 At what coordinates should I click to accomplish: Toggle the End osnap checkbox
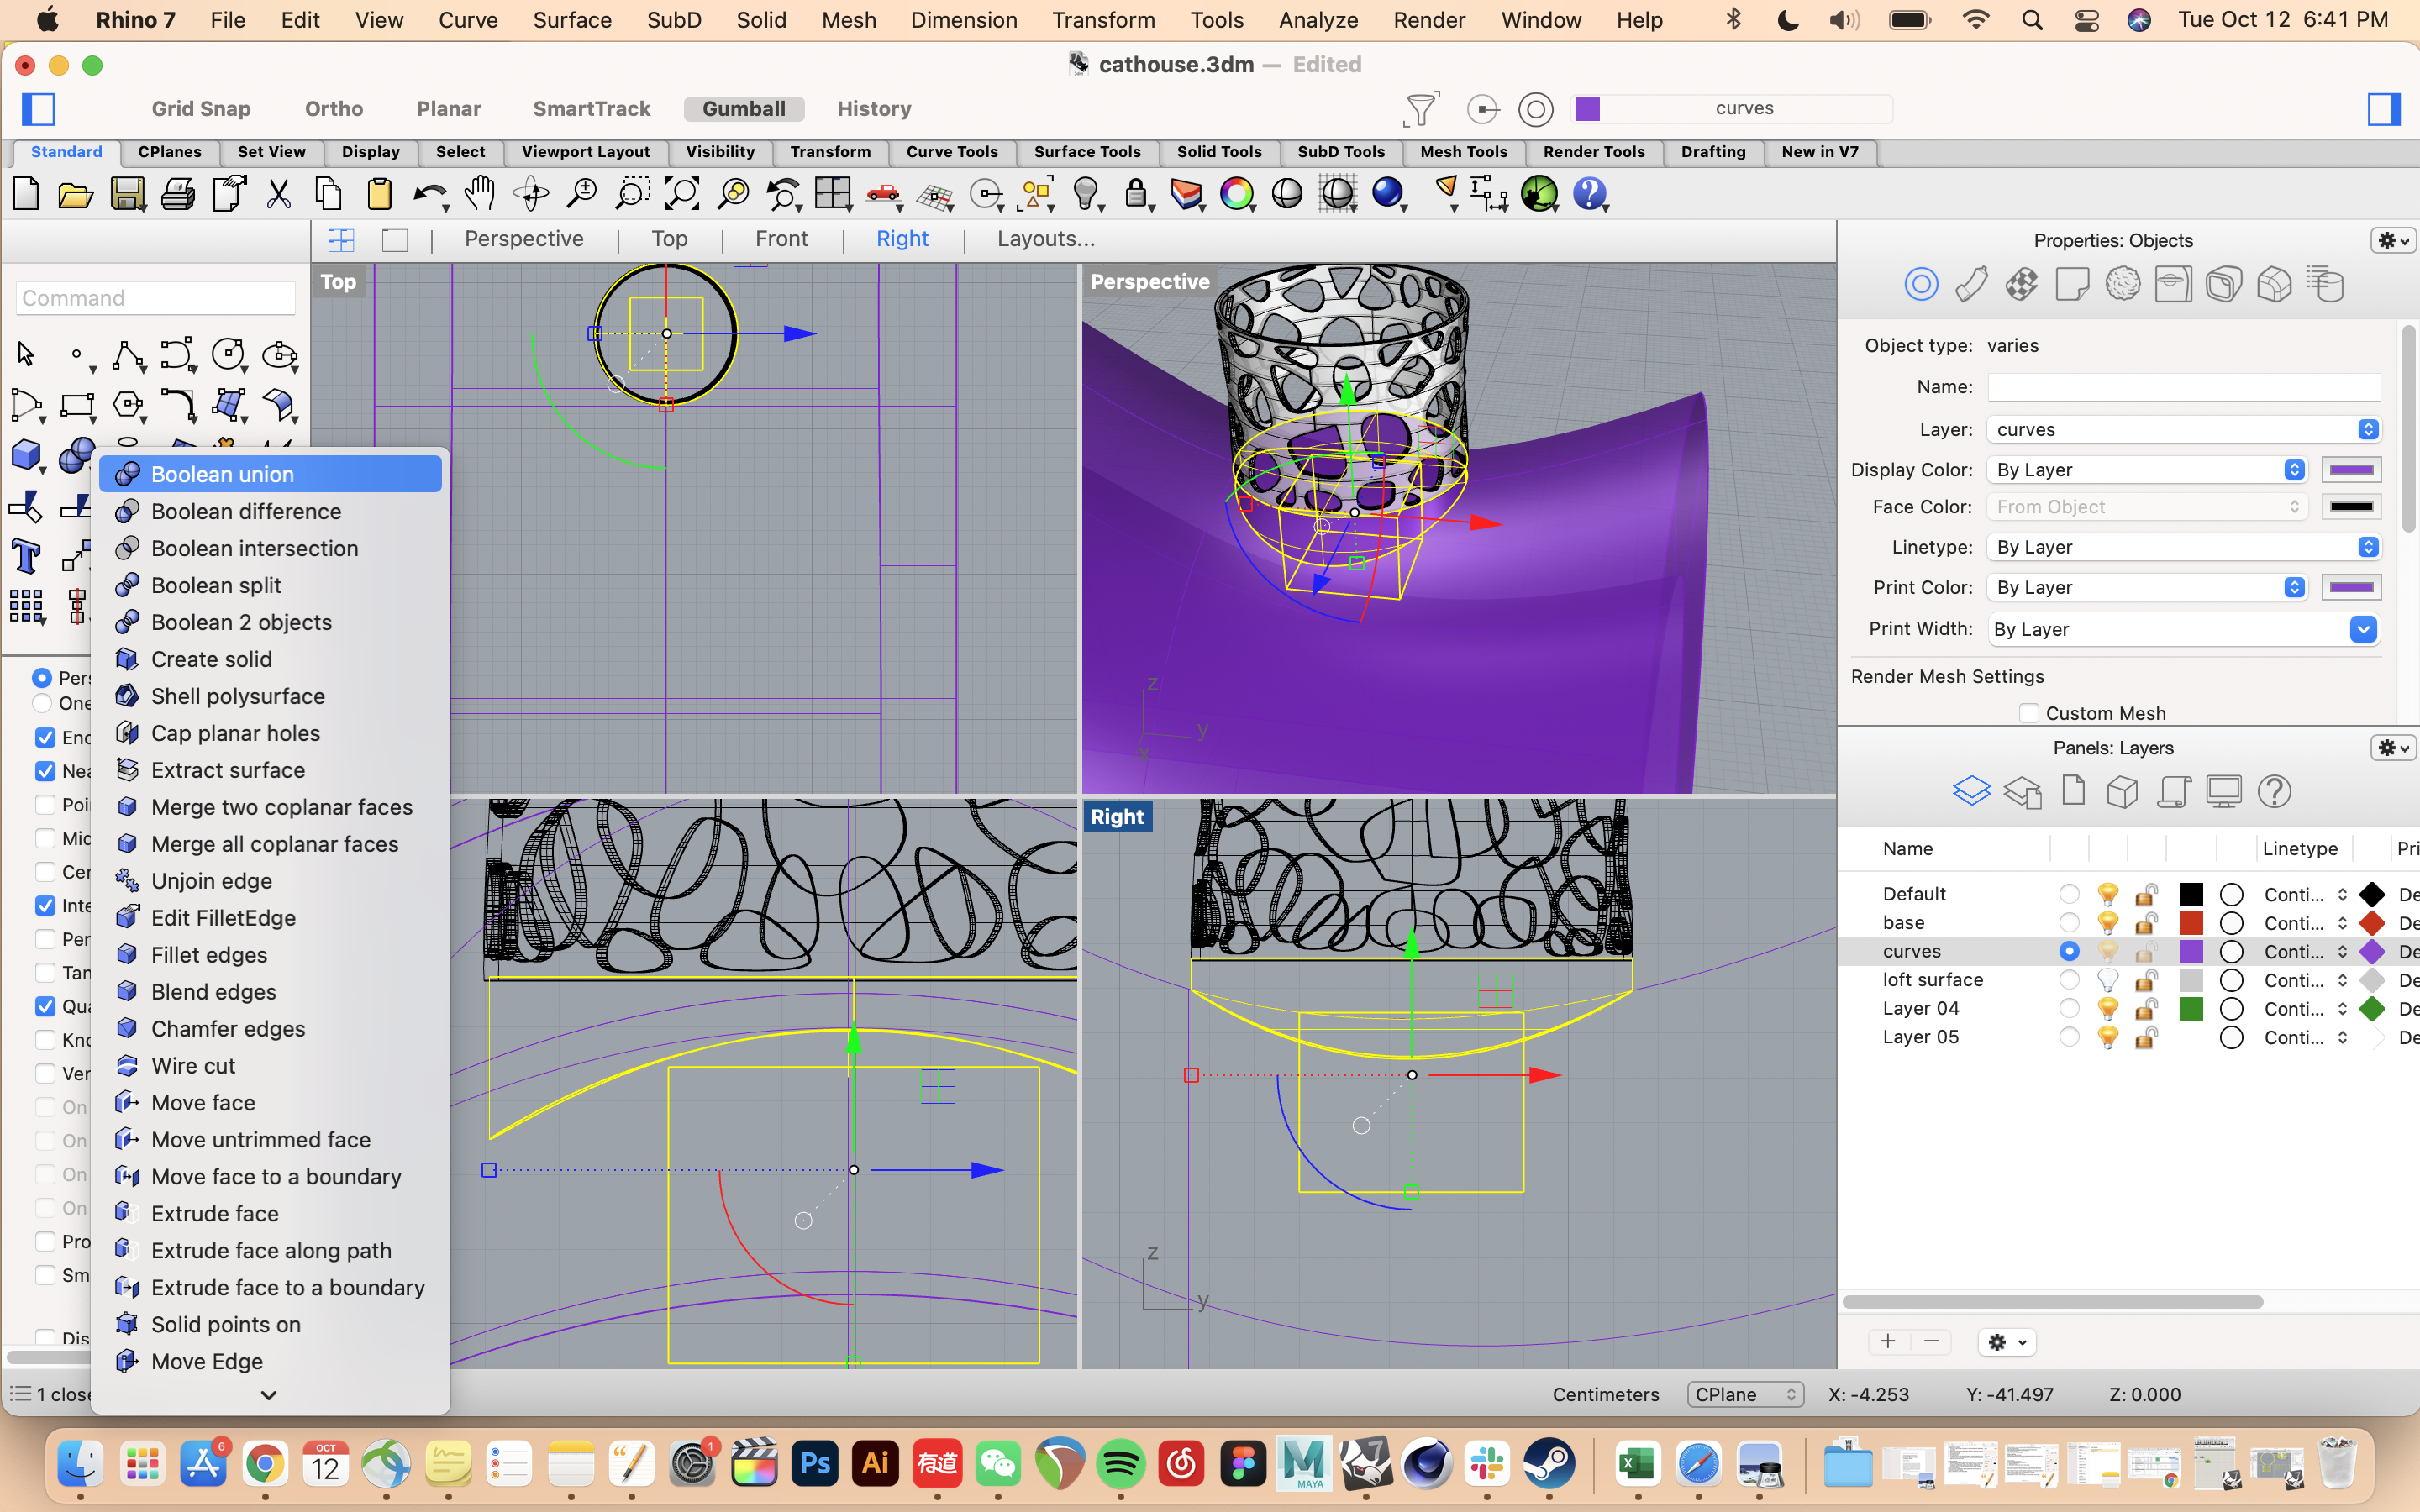tap(45, 738)
